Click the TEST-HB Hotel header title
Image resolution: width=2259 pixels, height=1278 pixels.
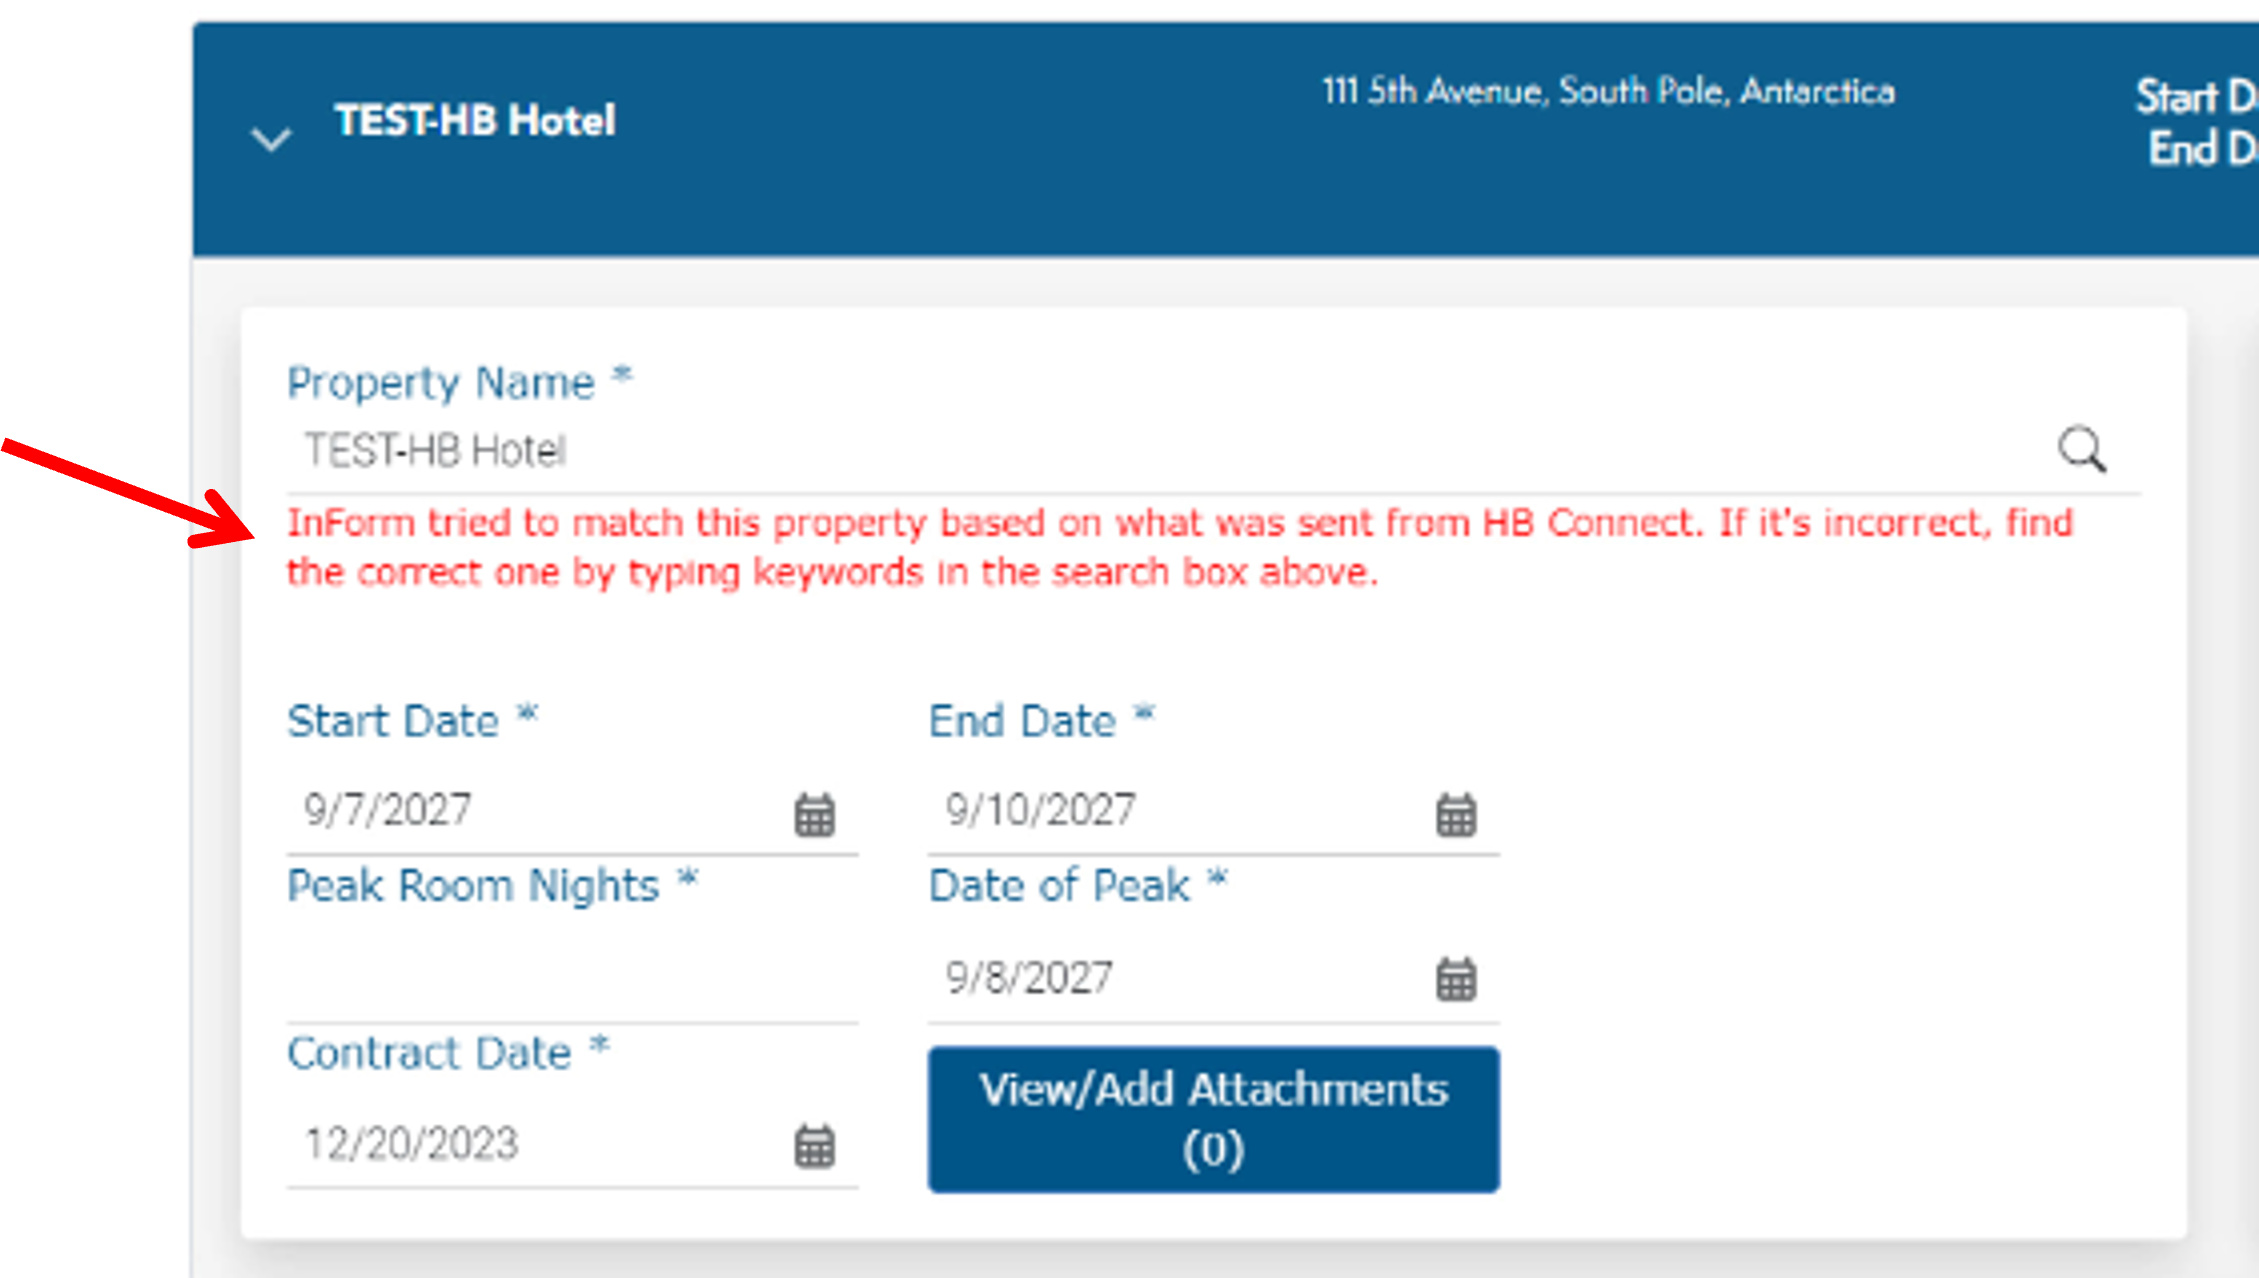474,121
